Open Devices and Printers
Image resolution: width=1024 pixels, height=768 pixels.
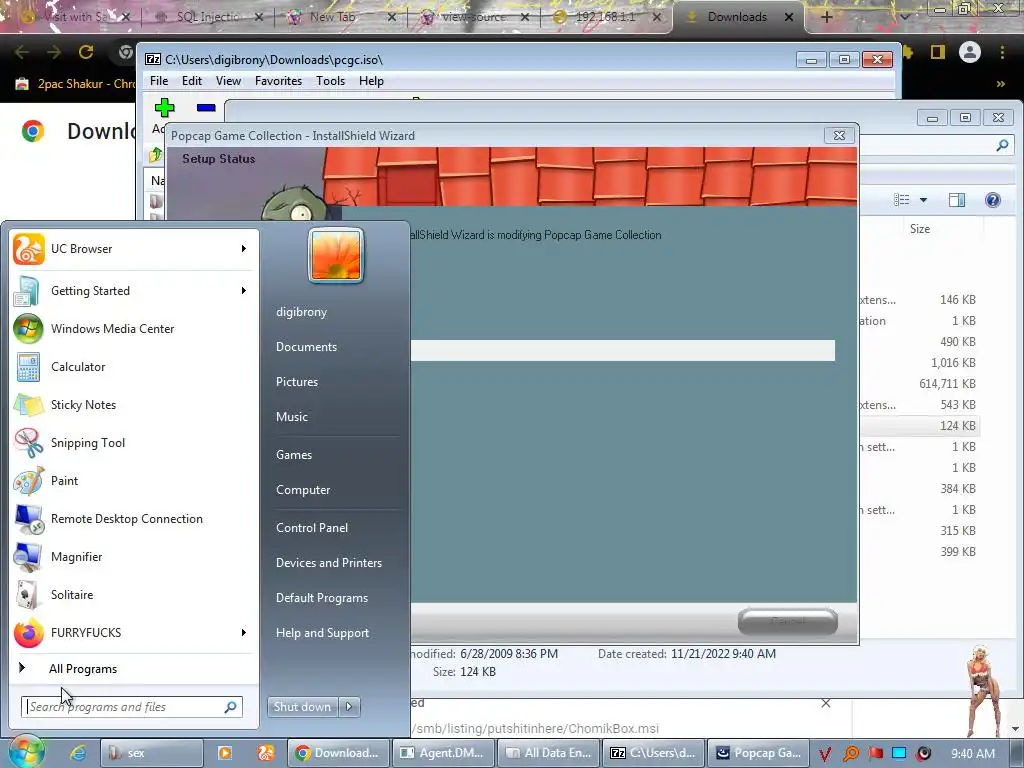[x=328, y=563]
